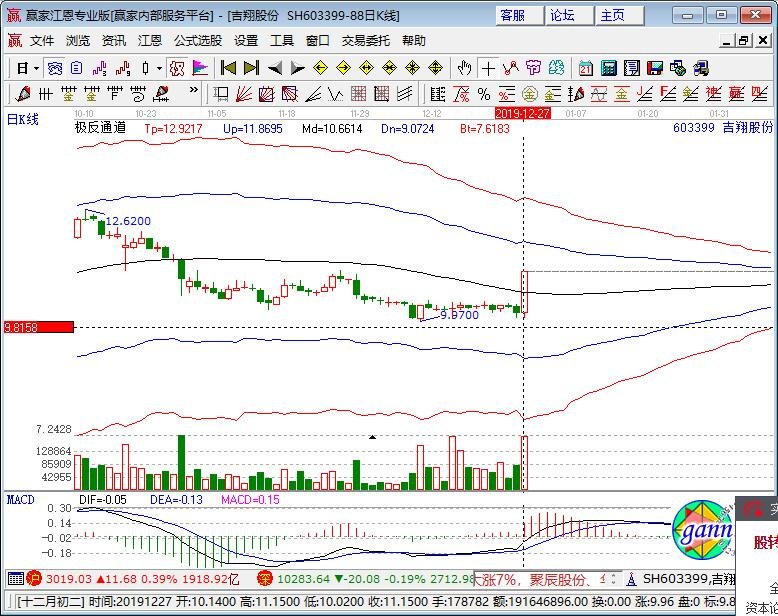
Task: Select the purple stair-step 3 indicator icon
Action: coord(99,68)
